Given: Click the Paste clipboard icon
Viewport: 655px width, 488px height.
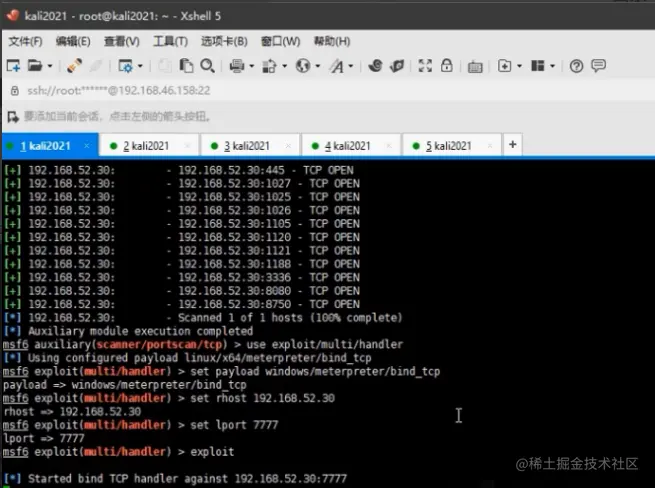Looking at the screenshot, I should tap(186, 66).
